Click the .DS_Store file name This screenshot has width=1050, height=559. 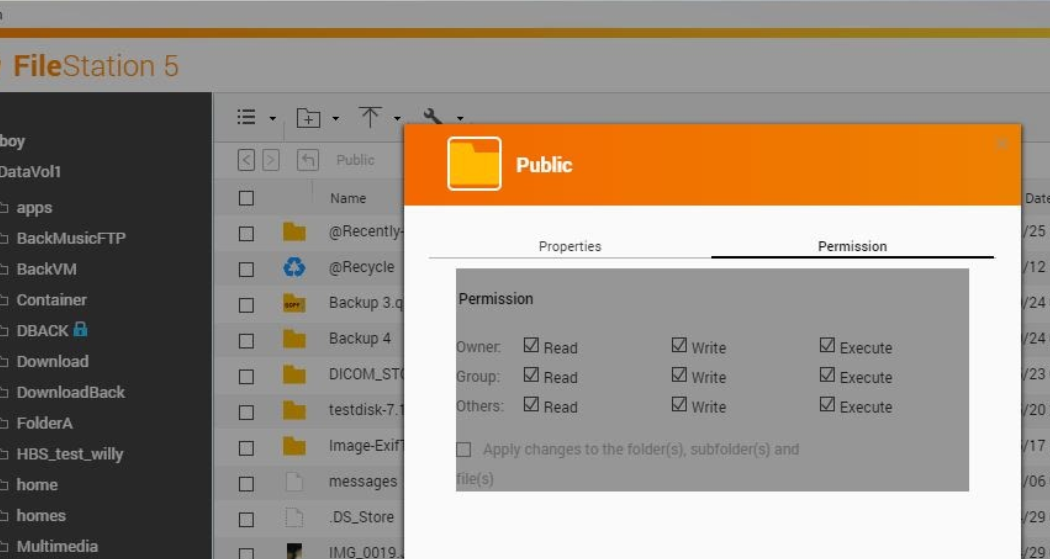362,517
